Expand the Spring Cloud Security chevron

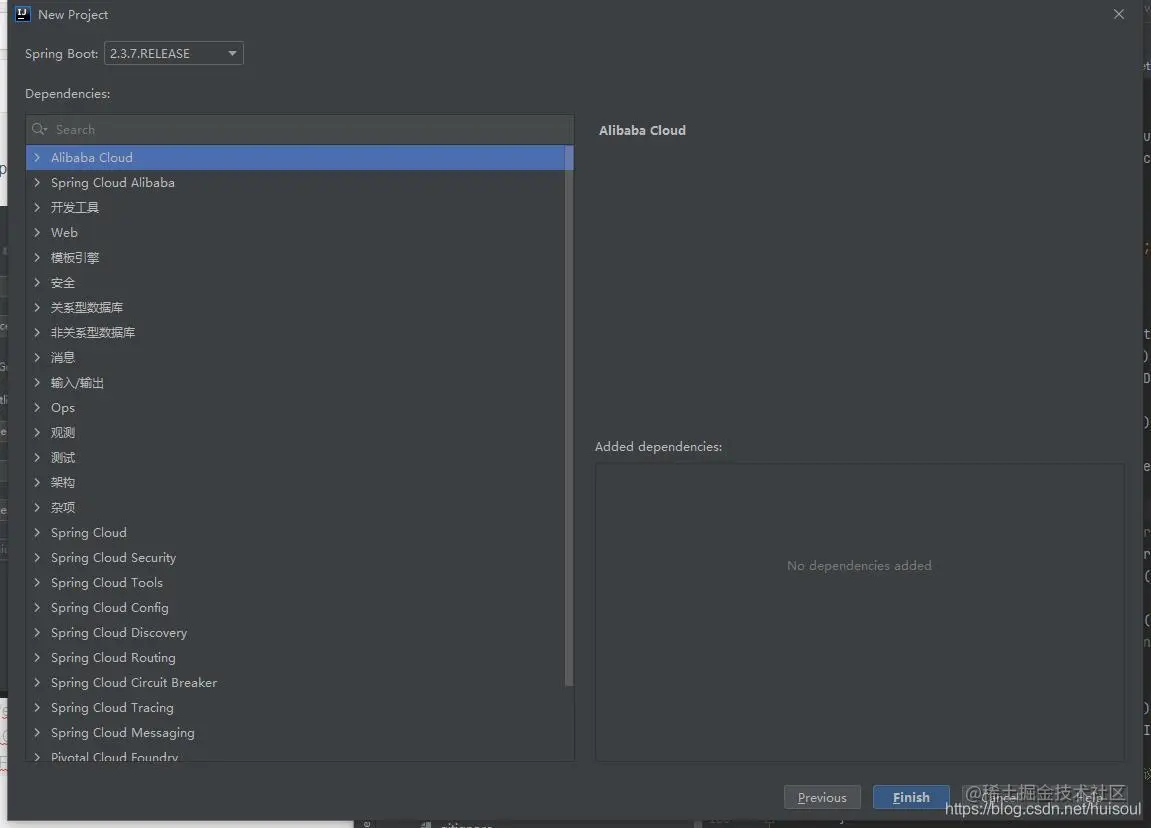[37, 557]
